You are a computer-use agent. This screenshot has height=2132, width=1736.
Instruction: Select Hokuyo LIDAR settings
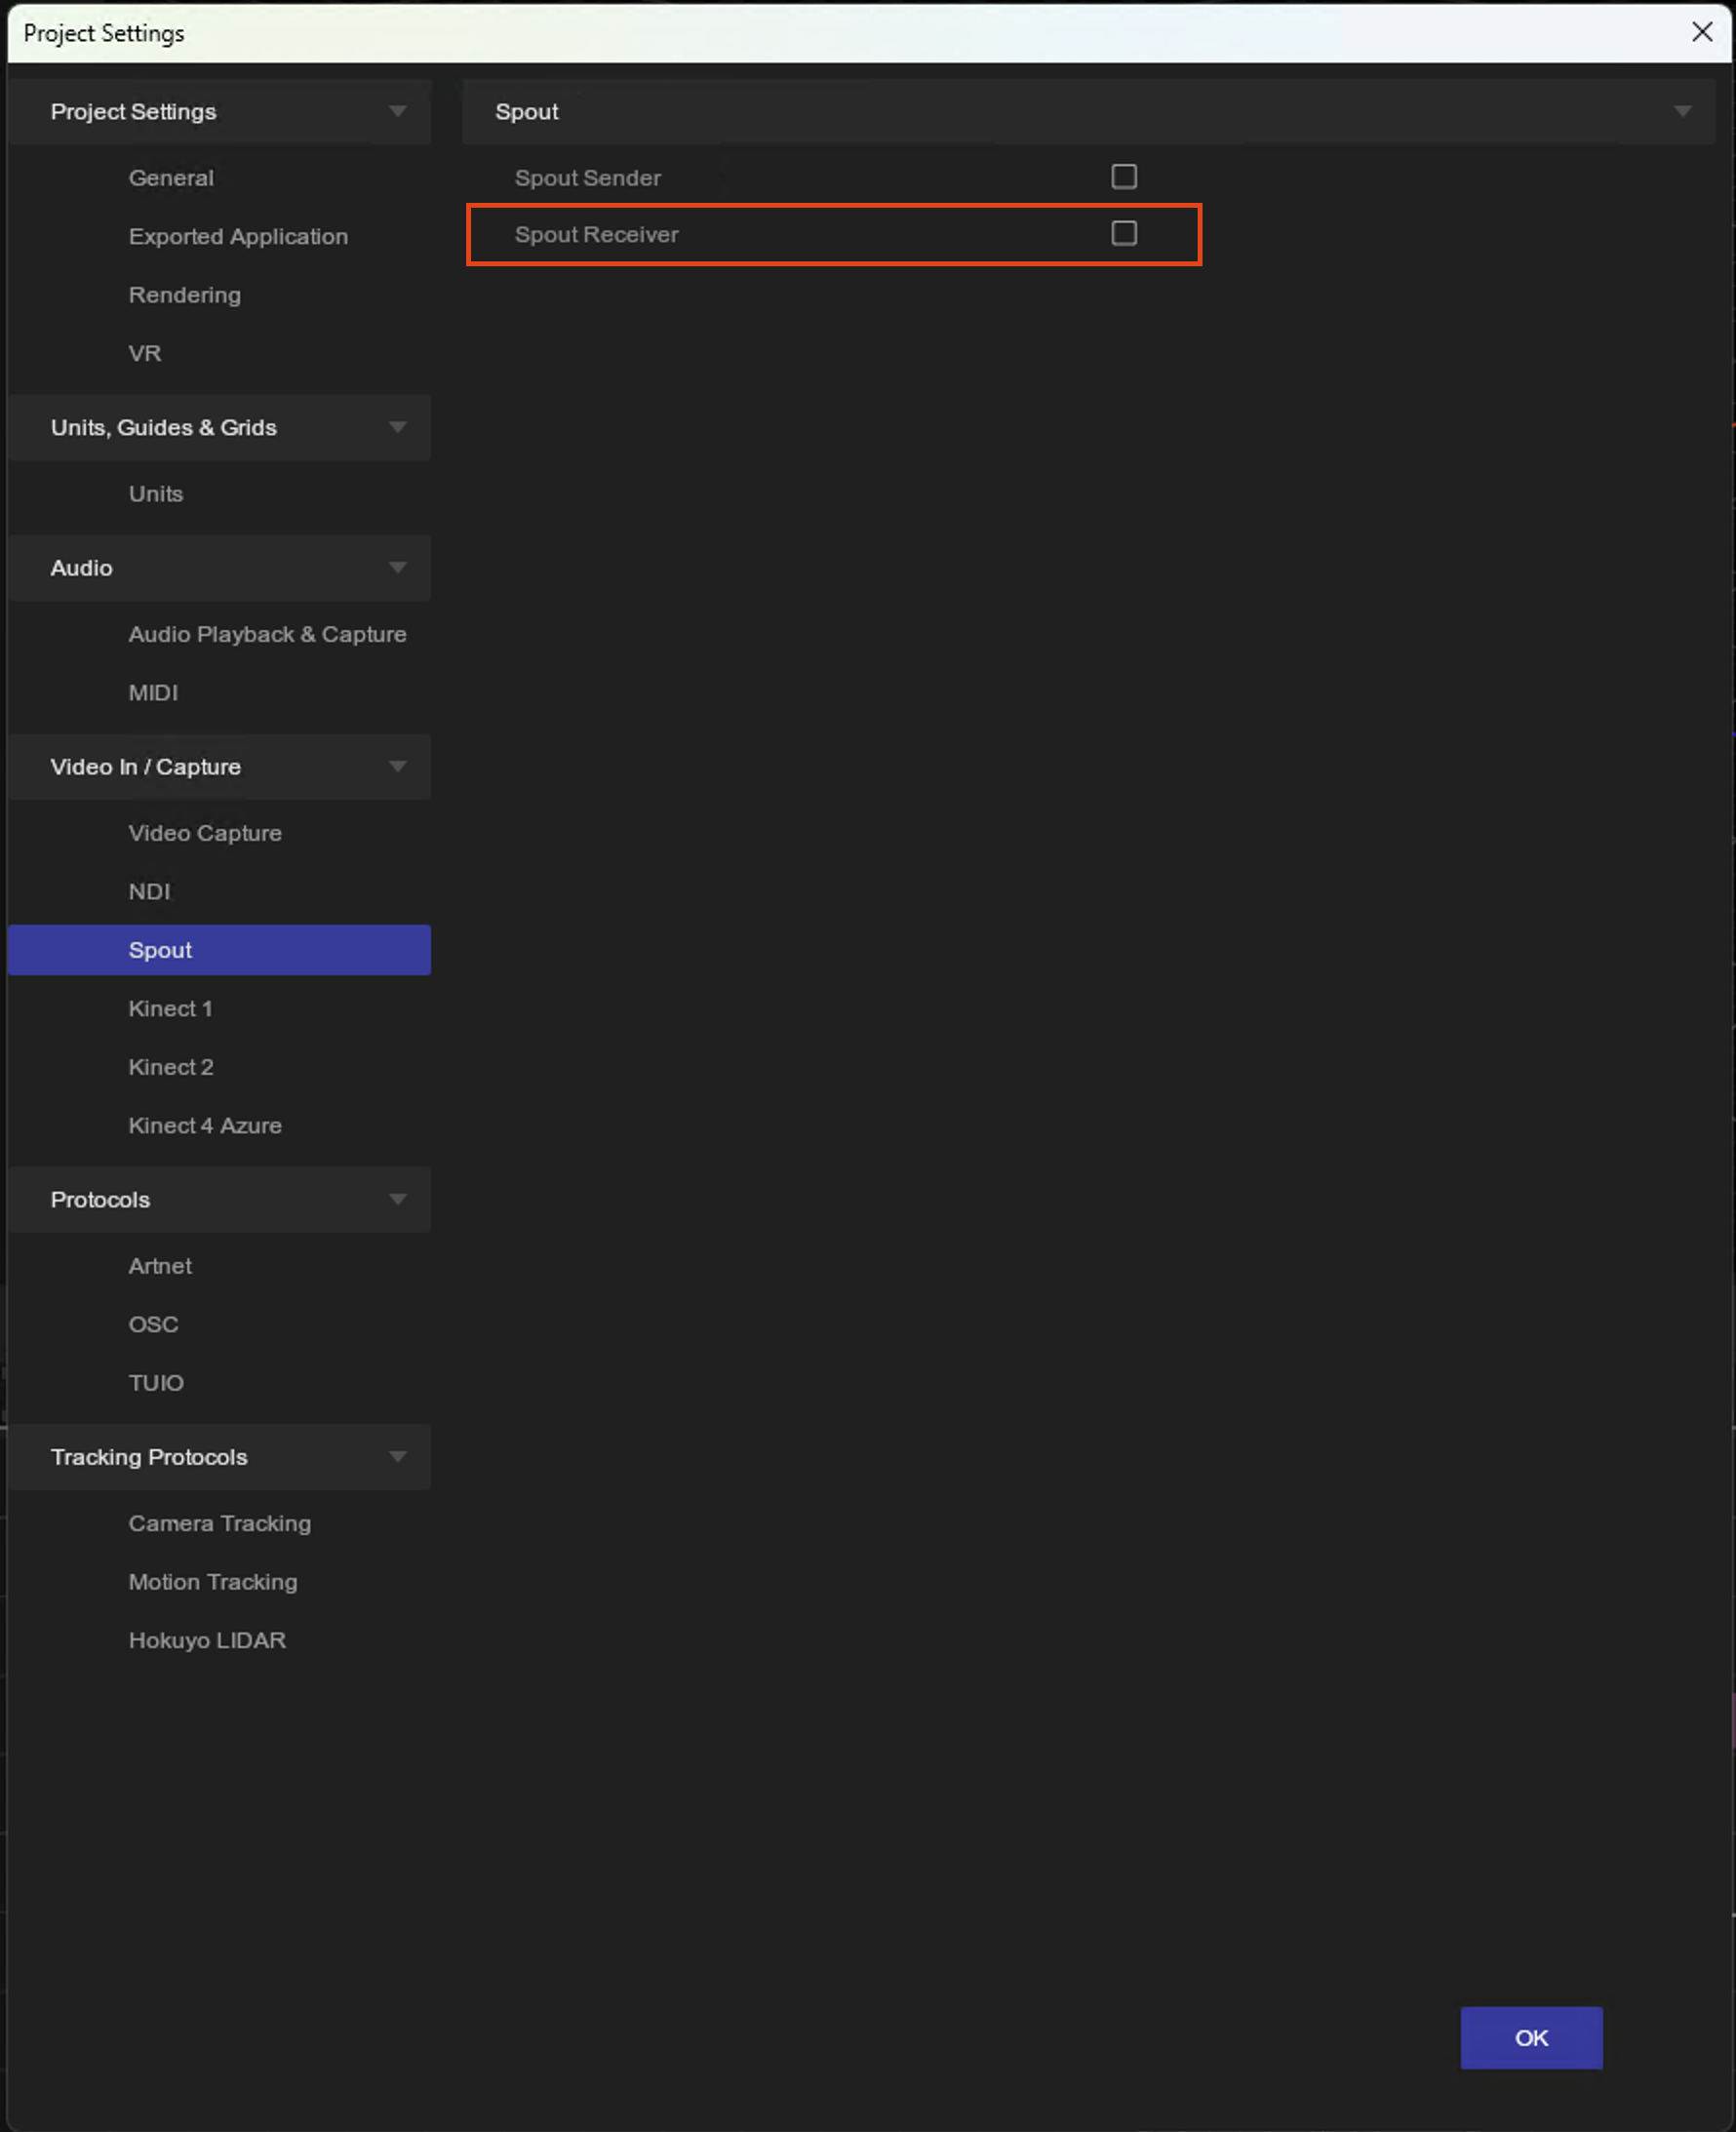click(x=207, y=1640)
